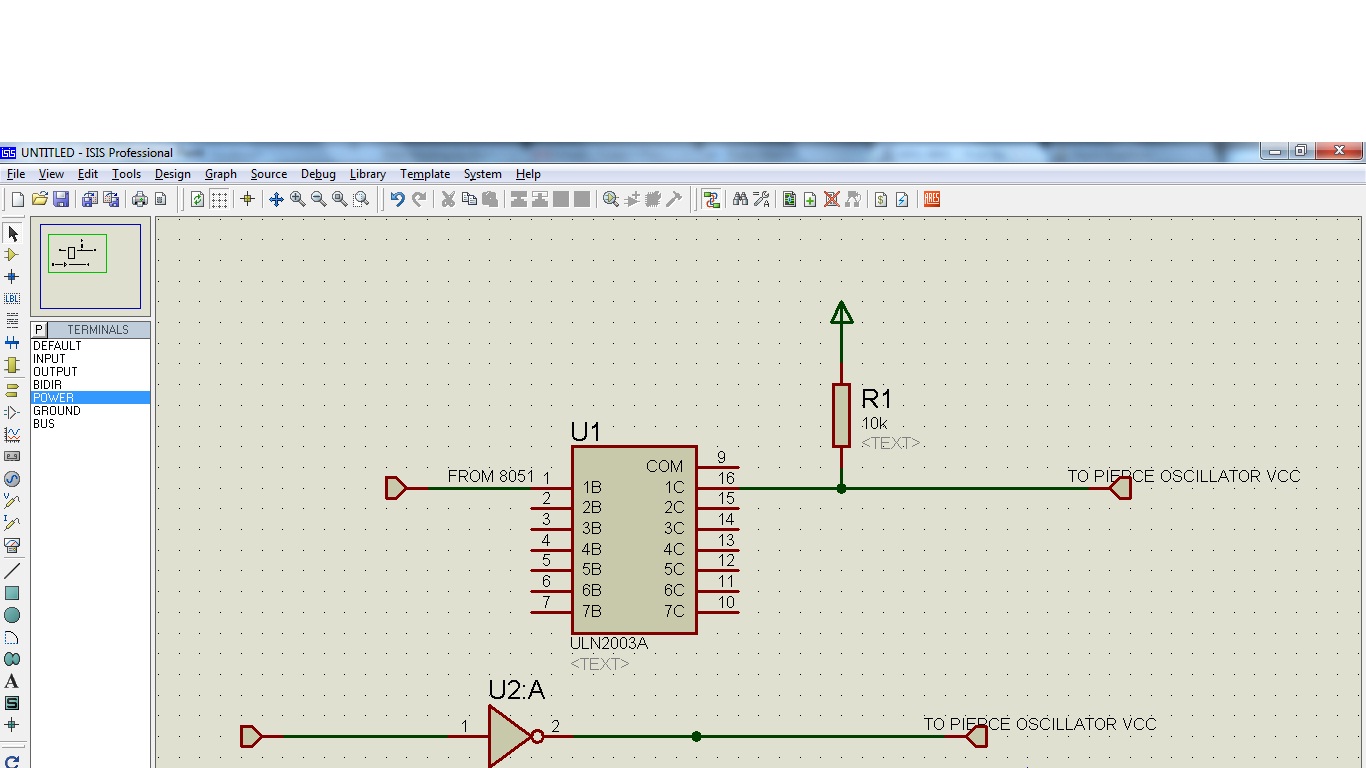Select the 2D circle graphics tool
The width and height of the screenshot is (1366, 768).
pos(12,615)
